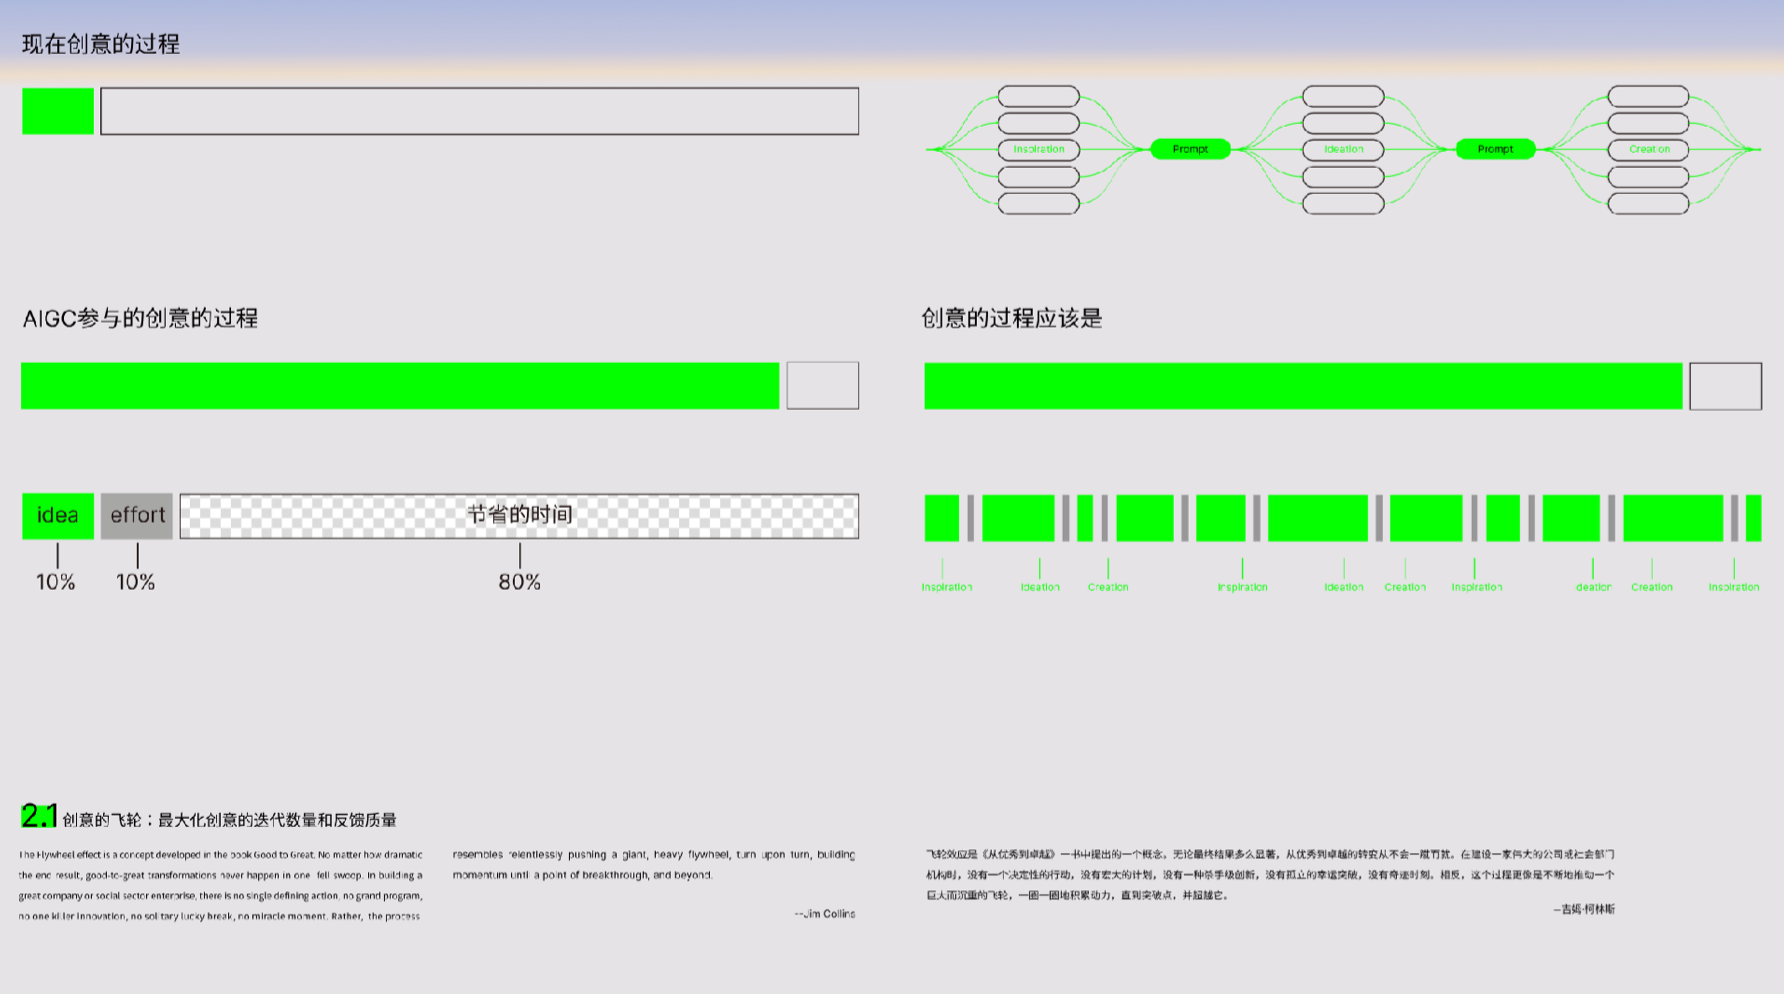Click the small green square under "现在创意的过程"
1784x994 pixels.
(58, 111)
